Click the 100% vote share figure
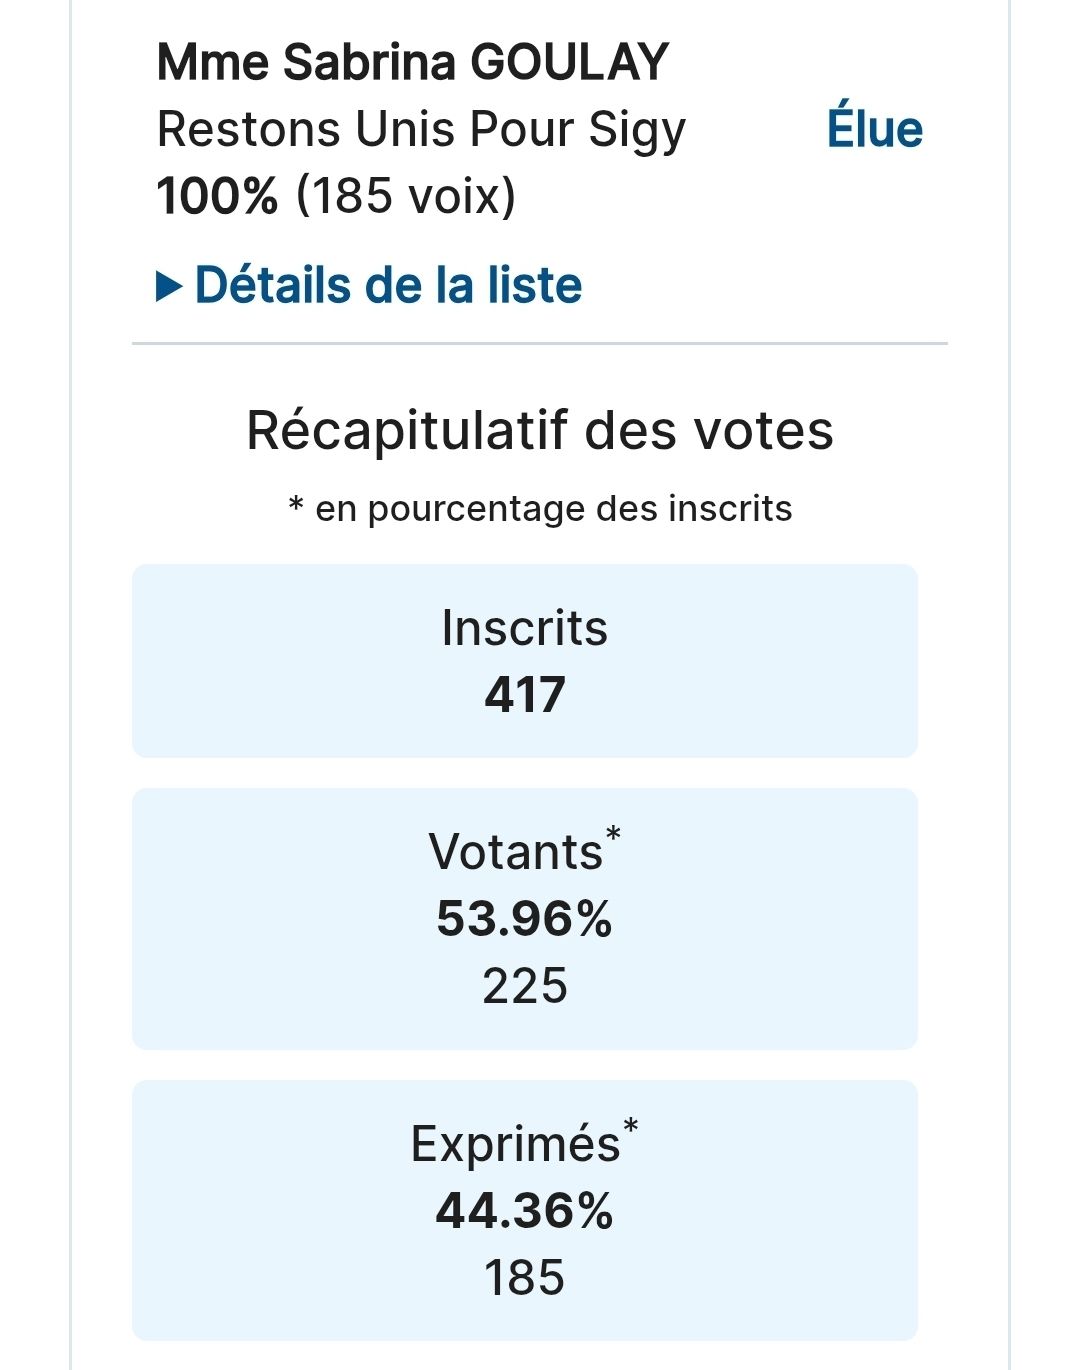 [x=217, y=195]
